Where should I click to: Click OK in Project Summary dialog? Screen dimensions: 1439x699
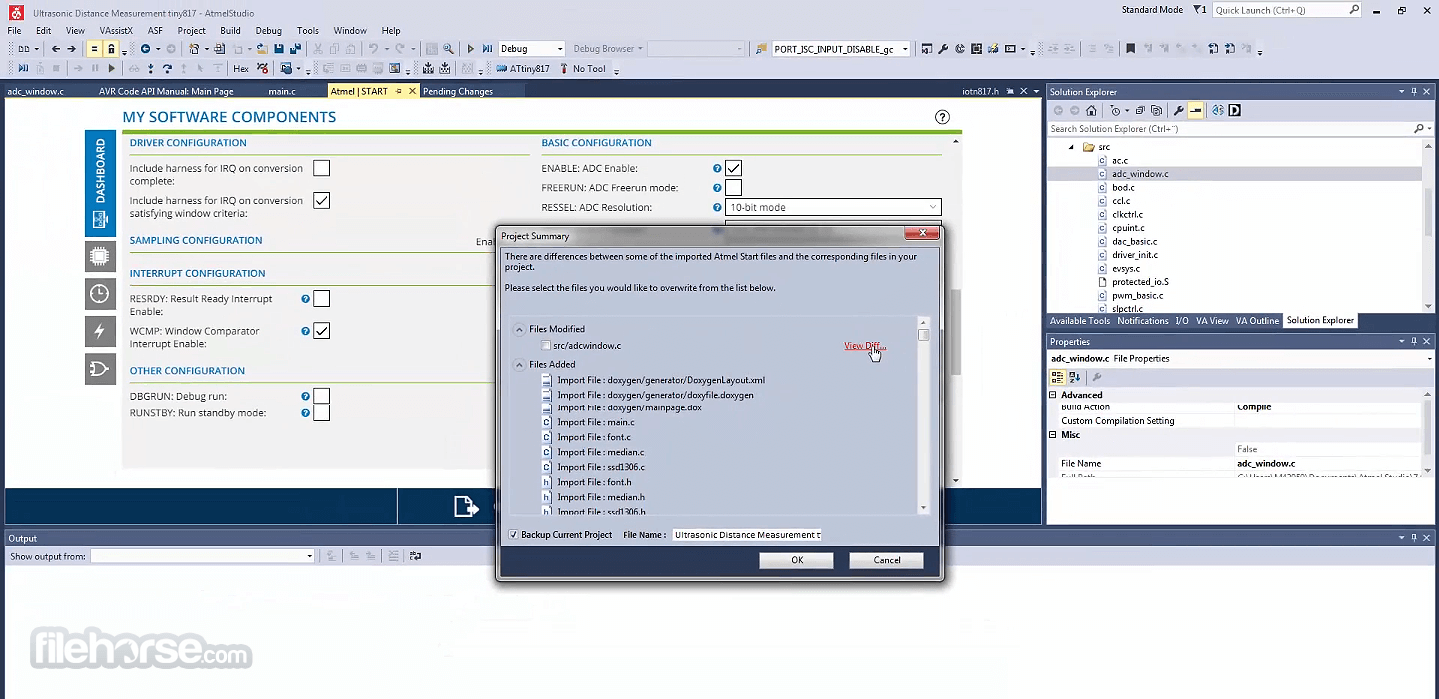coord(797,560)
